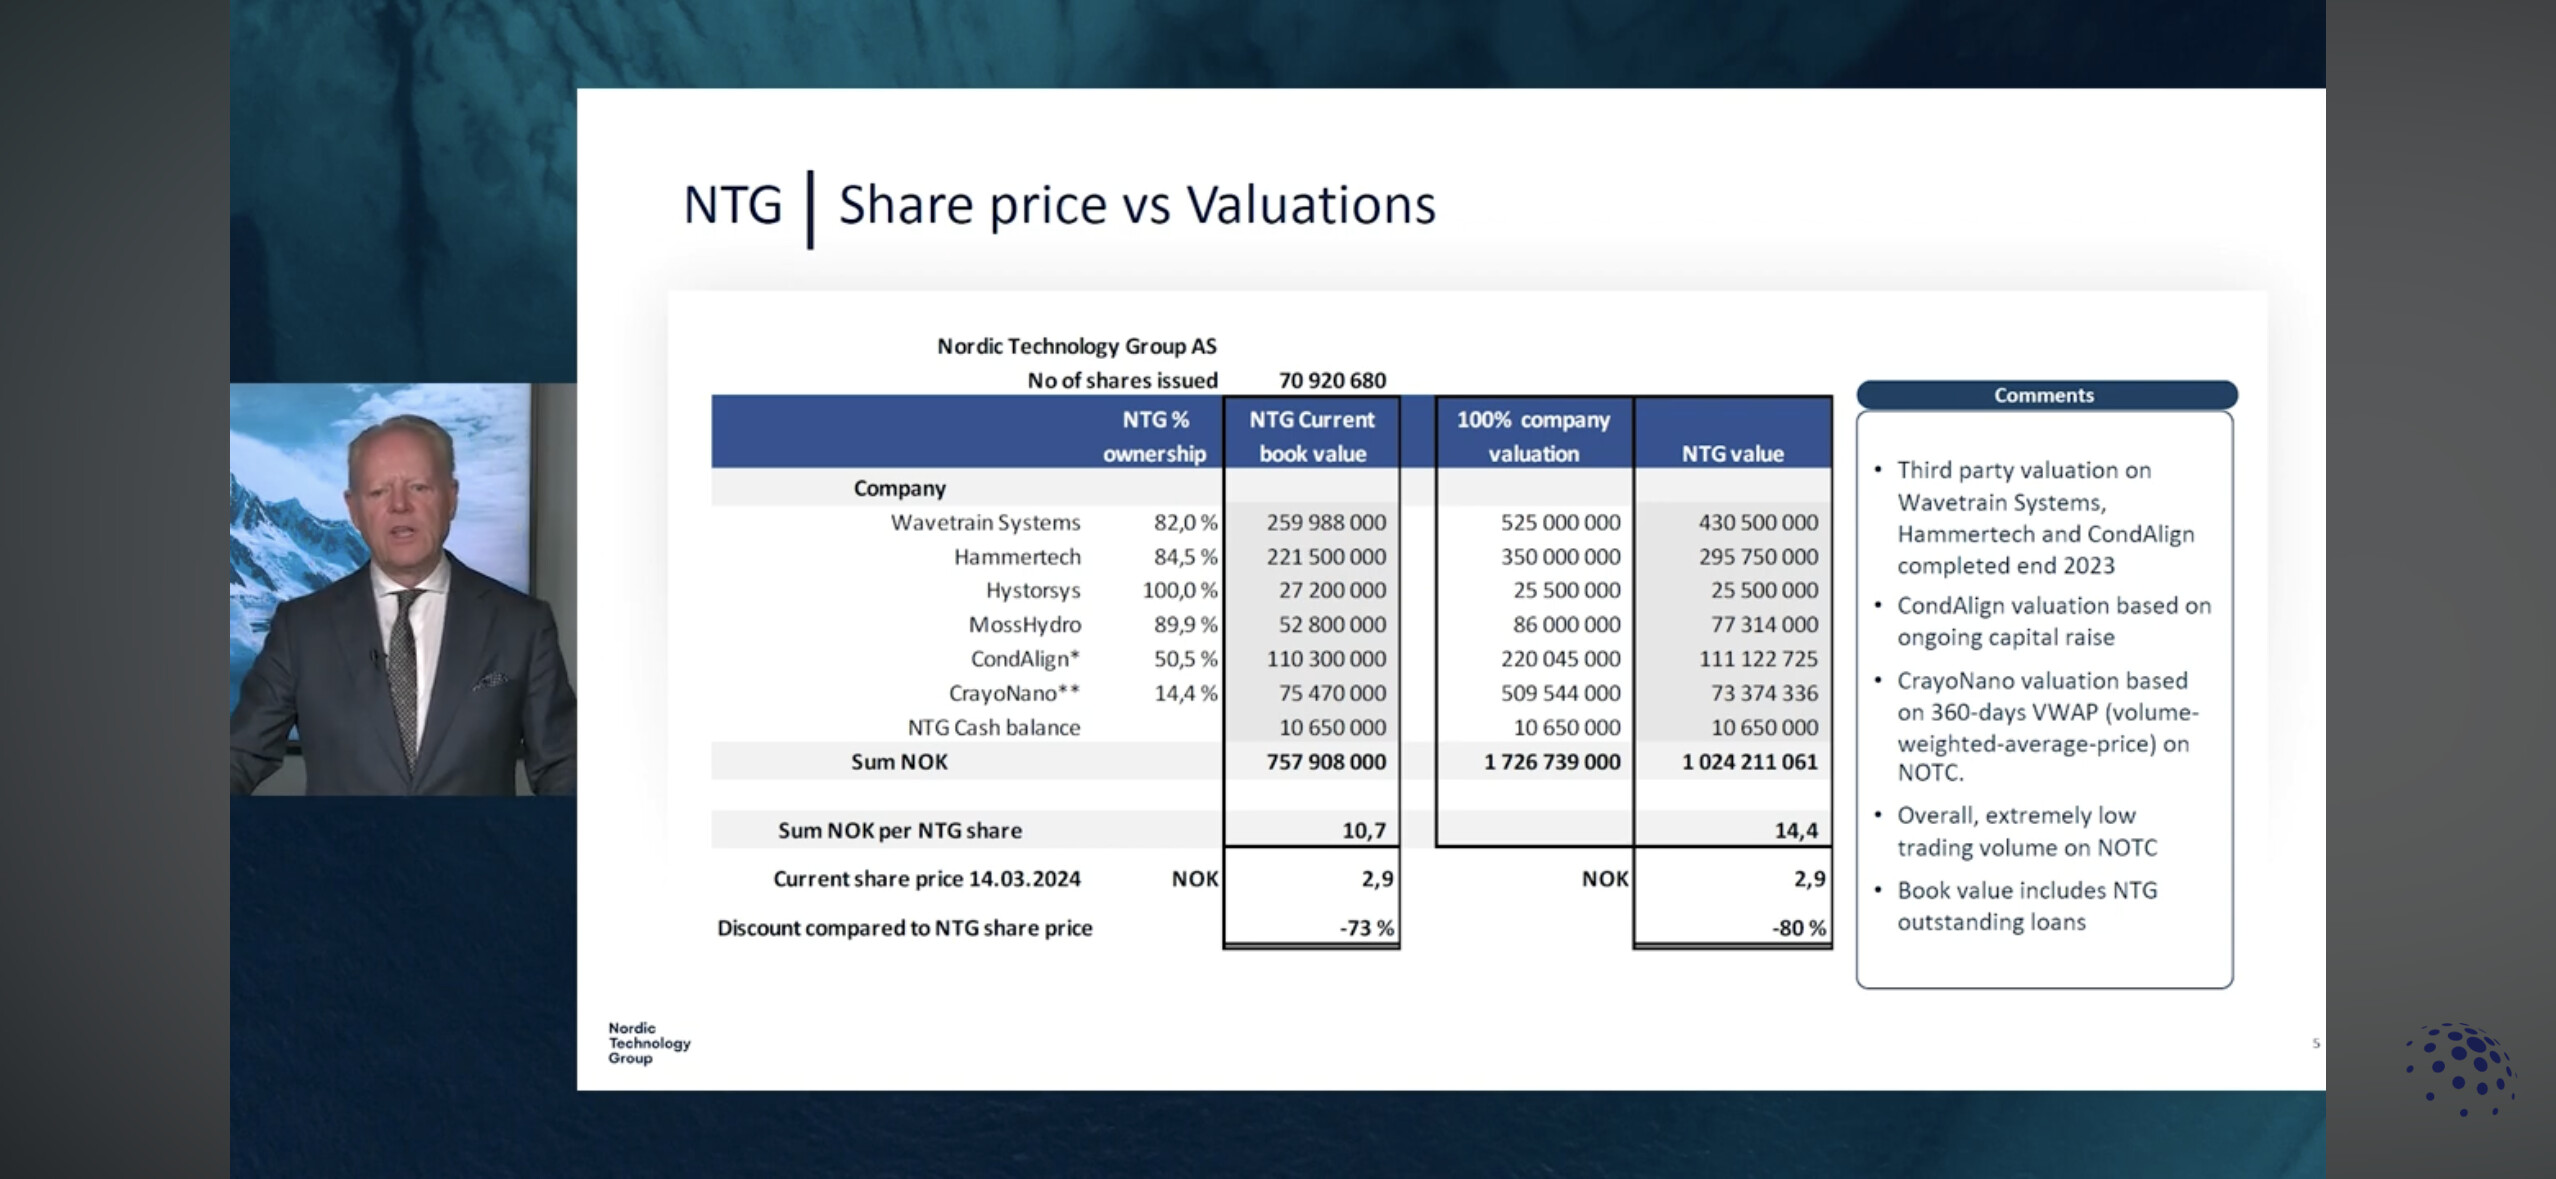
Task: Click book value '75 470 000'
Action: click(1332, 693)
